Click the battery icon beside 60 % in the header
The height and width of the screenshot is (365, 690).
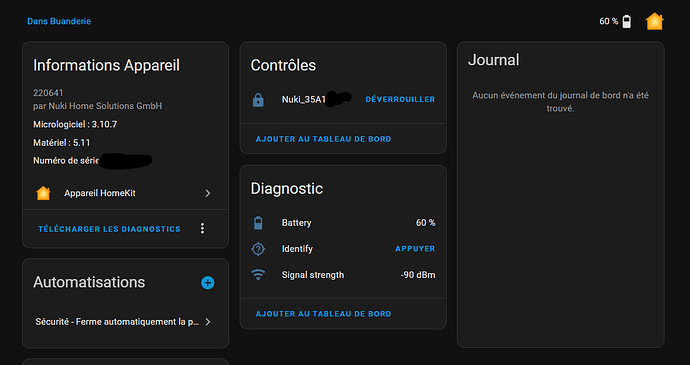(x=627, y=21)
